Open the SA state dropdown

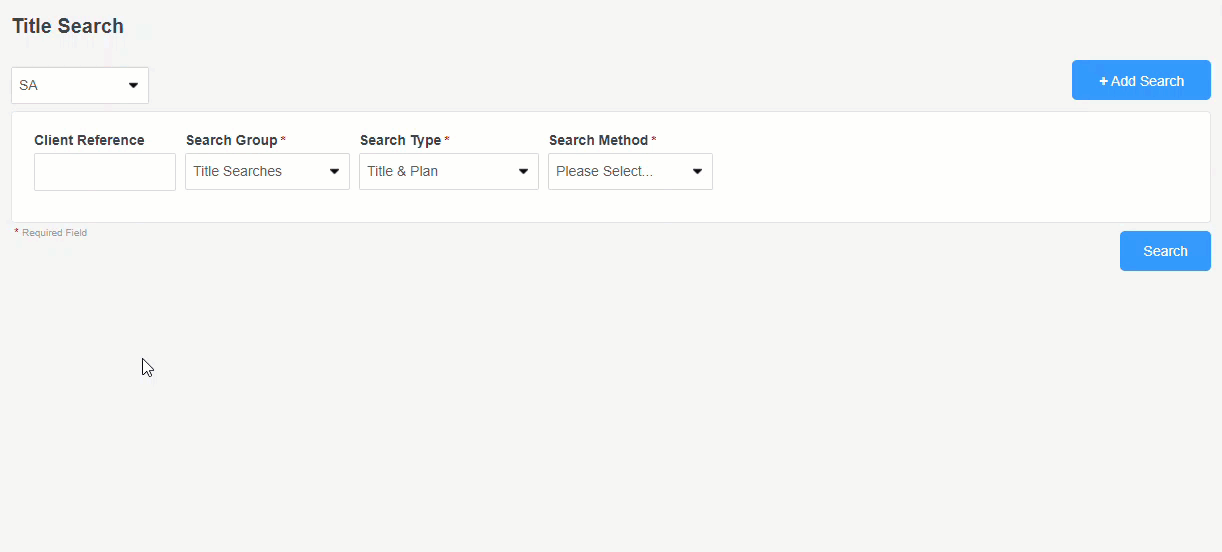[x=80, y=85]
